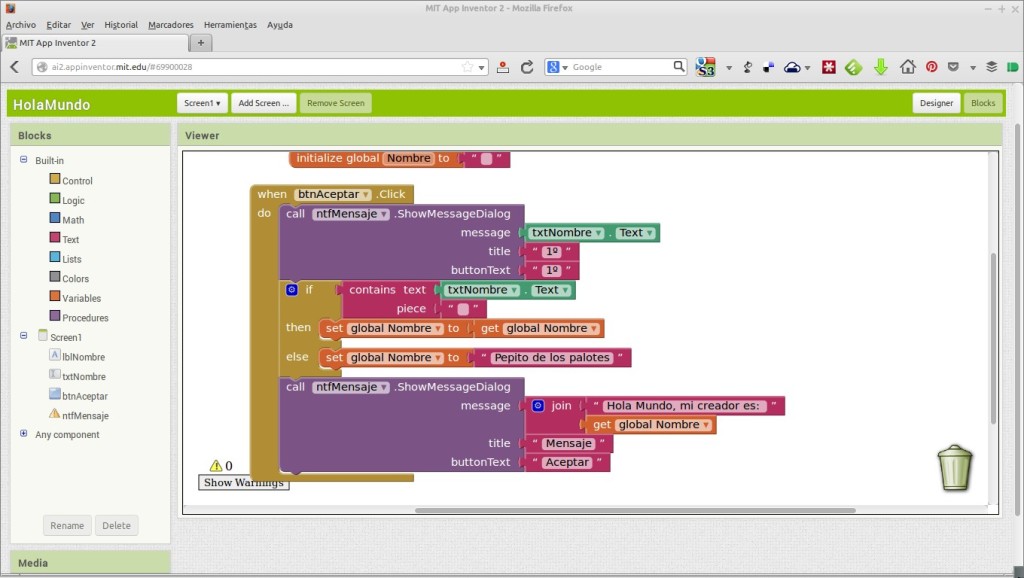Viewport: 1024px width, 578px height.
Task: Select the Colors block category
Action: (x=75, y=279)
